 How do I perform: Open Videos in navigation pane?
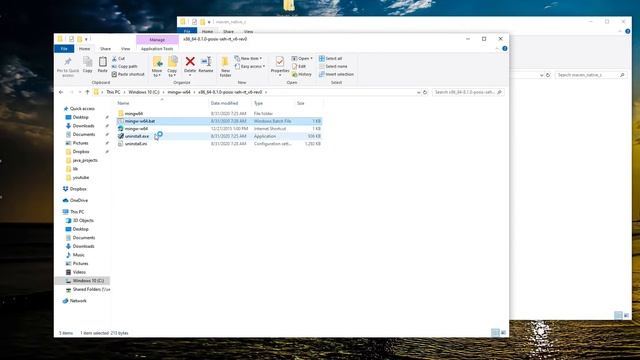79,272
